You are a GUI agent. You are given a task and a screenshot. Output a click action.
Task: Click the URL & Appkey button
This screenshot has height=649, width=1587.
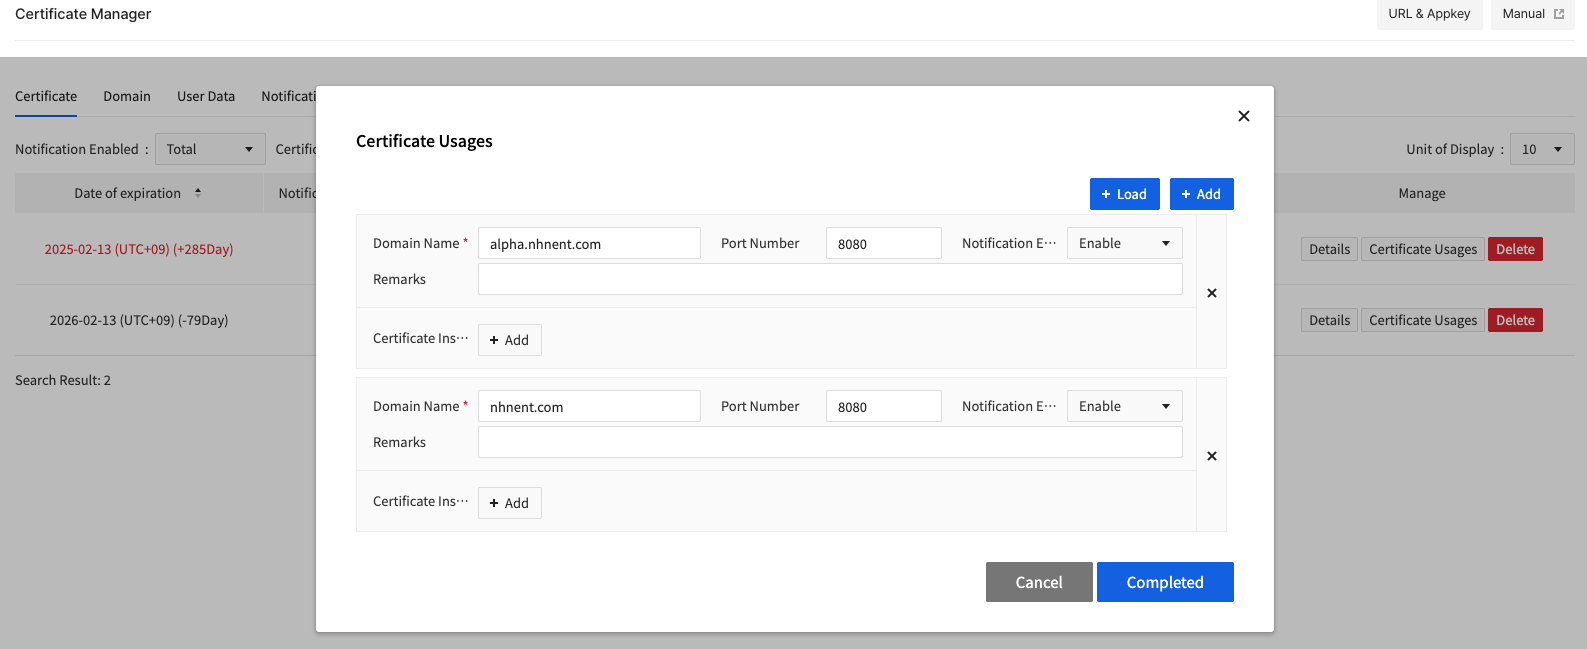(x=1428, y=14)
